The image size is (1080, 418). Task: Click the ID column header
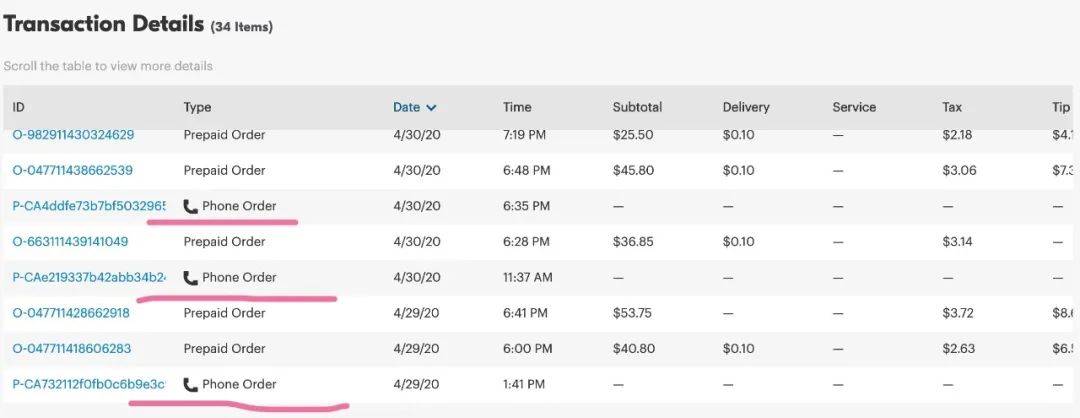click(19, 107)
